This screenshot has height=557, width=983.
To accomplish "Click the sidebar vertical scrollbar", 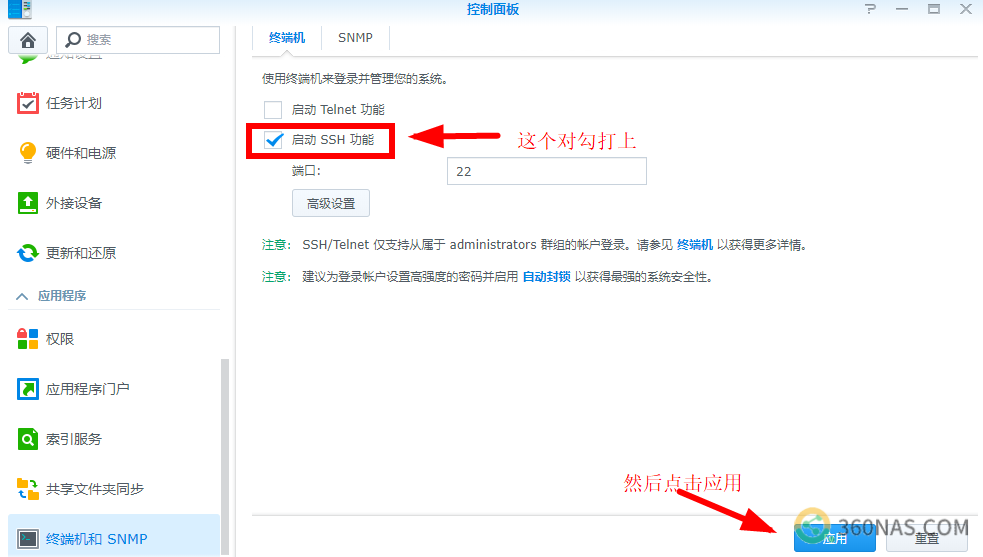I will click(x=225, y=456).
